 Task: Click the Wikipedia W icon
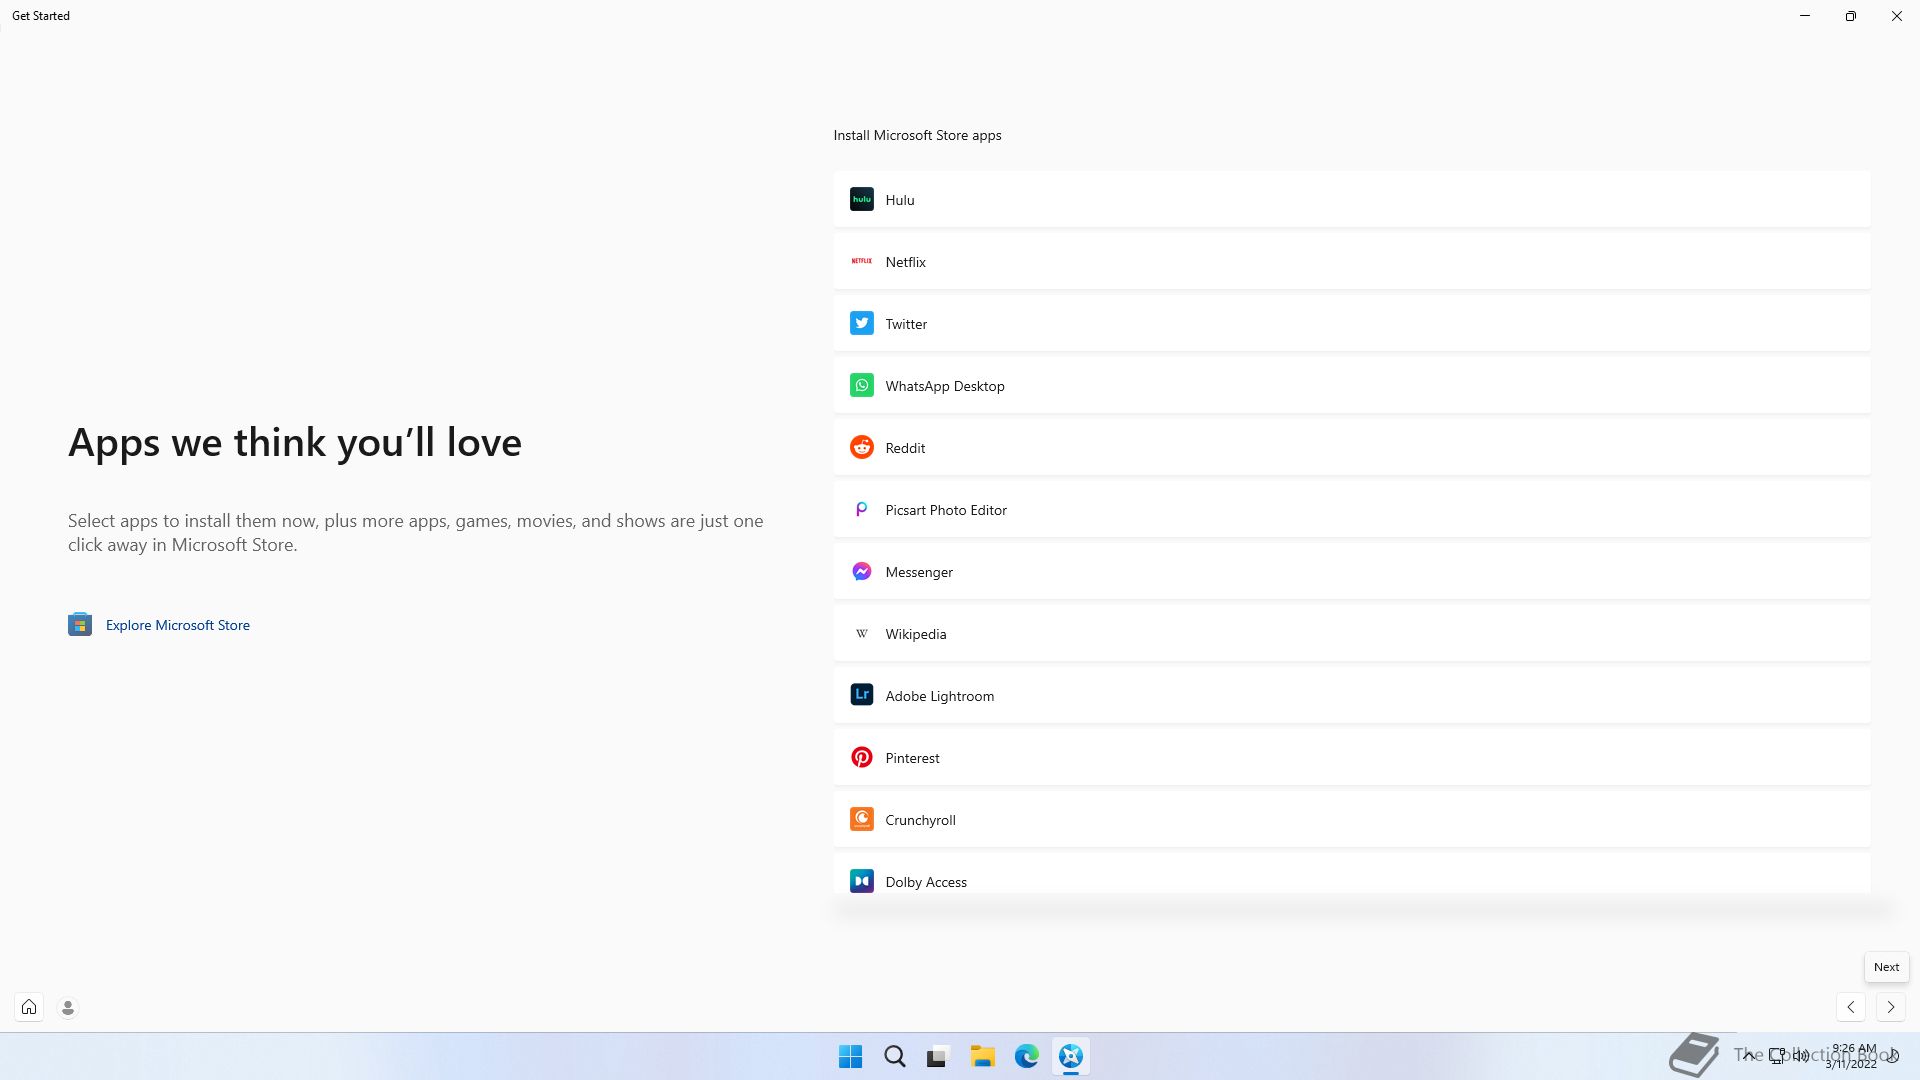coord(861,633)
